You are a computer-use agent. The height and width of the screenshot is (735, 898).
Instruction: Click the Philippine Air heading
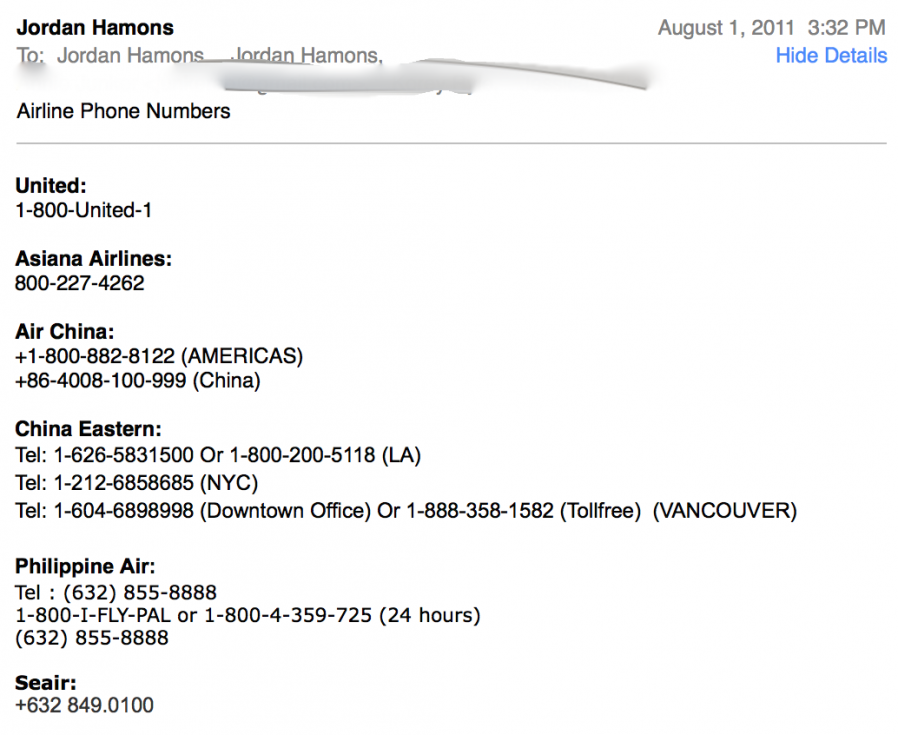click(x=86, y=567)
